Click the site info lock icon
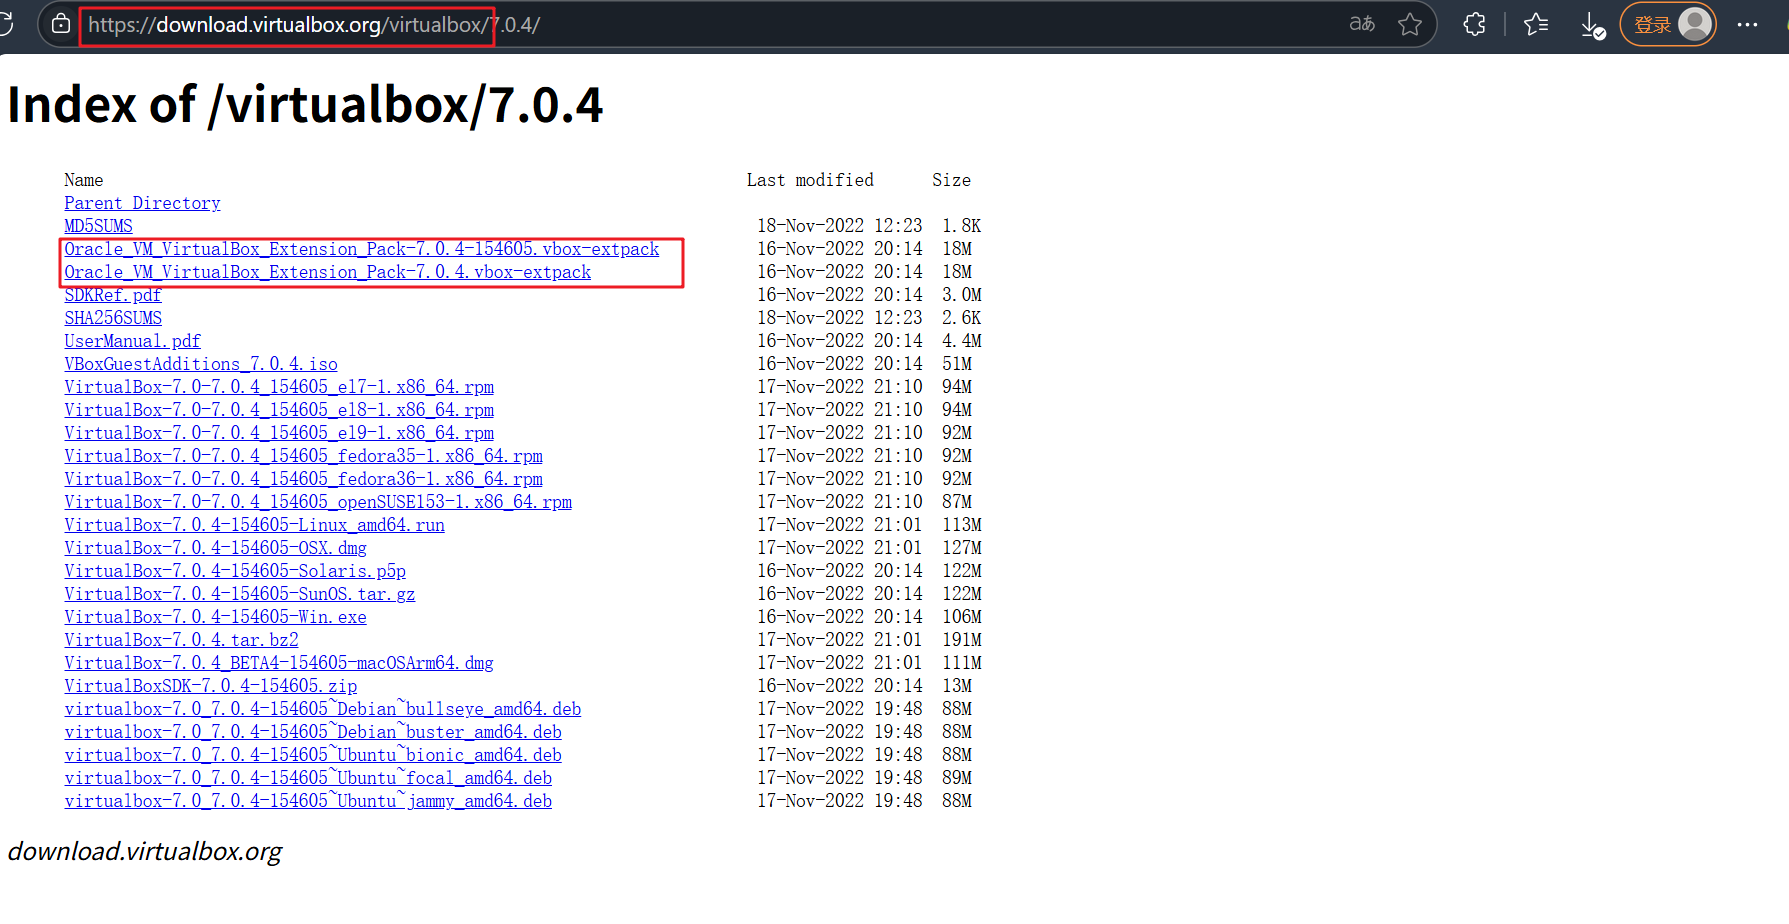The height and width of the screenshot is (924, 1789). [61, 25]
